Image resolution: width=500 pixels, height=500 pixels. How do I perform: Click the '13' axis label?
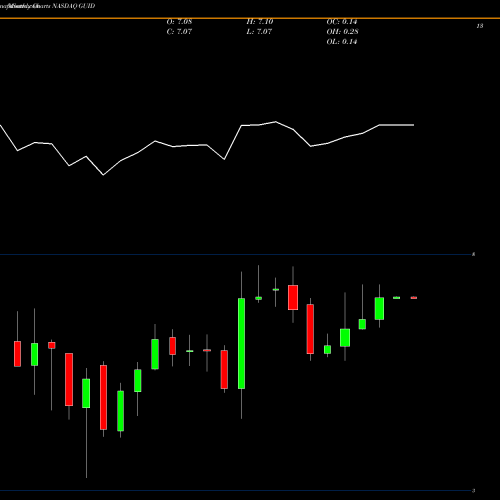480,26
